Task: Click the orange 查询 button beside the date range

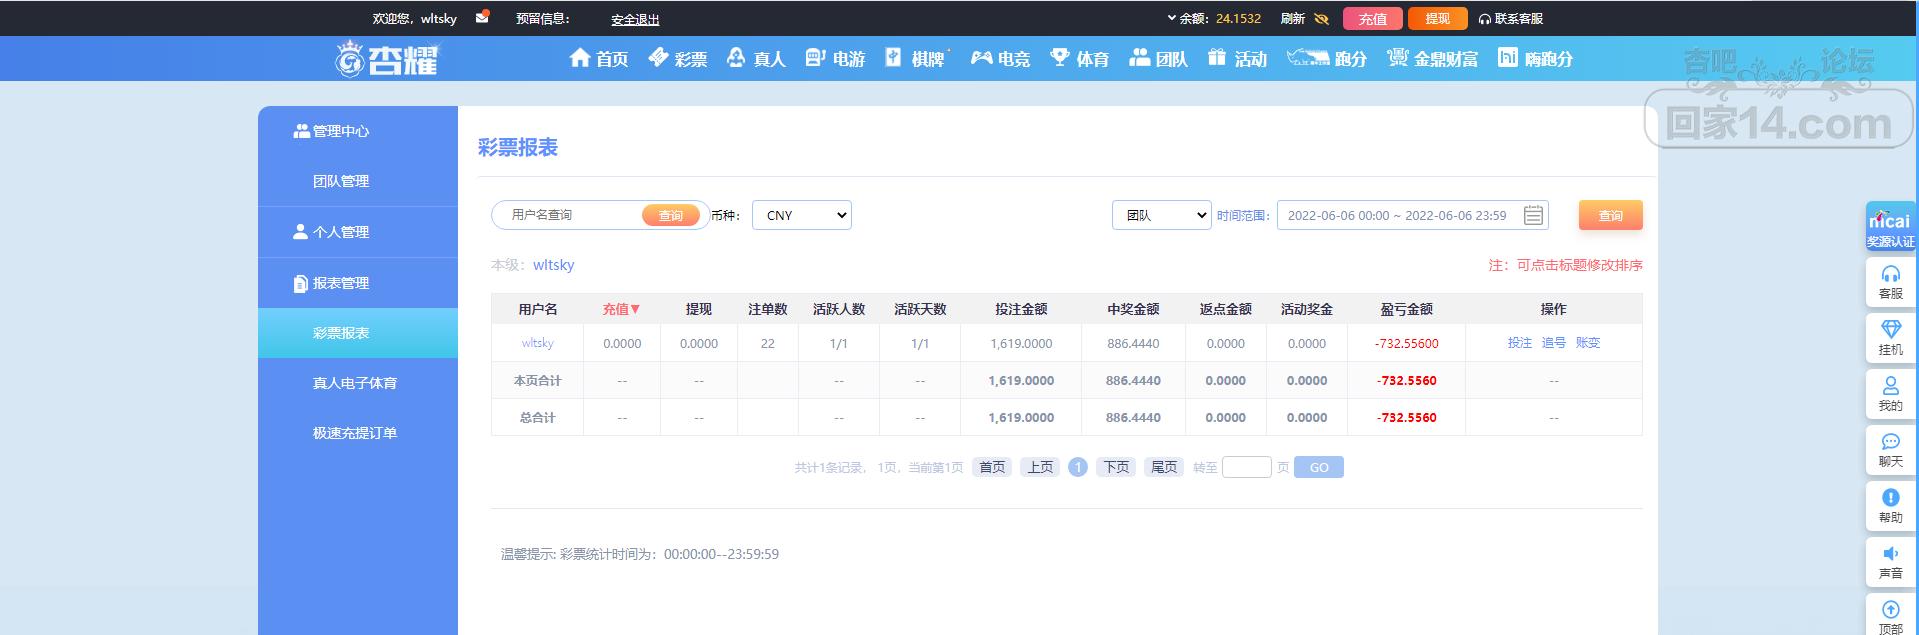Action: point(1610,215)
